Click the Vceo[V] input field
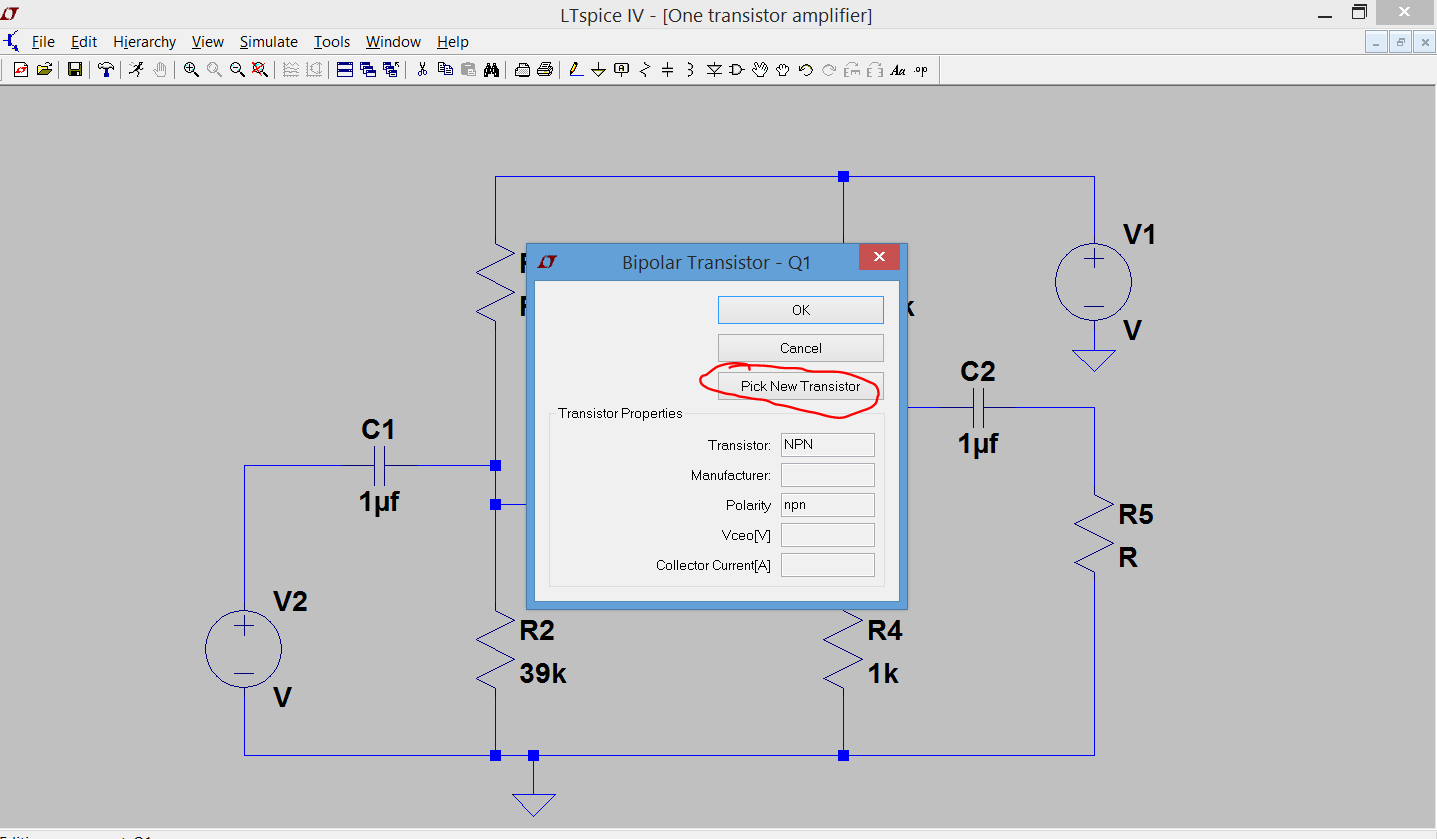Screen dimensions: 1437x839 coord(828,535)
